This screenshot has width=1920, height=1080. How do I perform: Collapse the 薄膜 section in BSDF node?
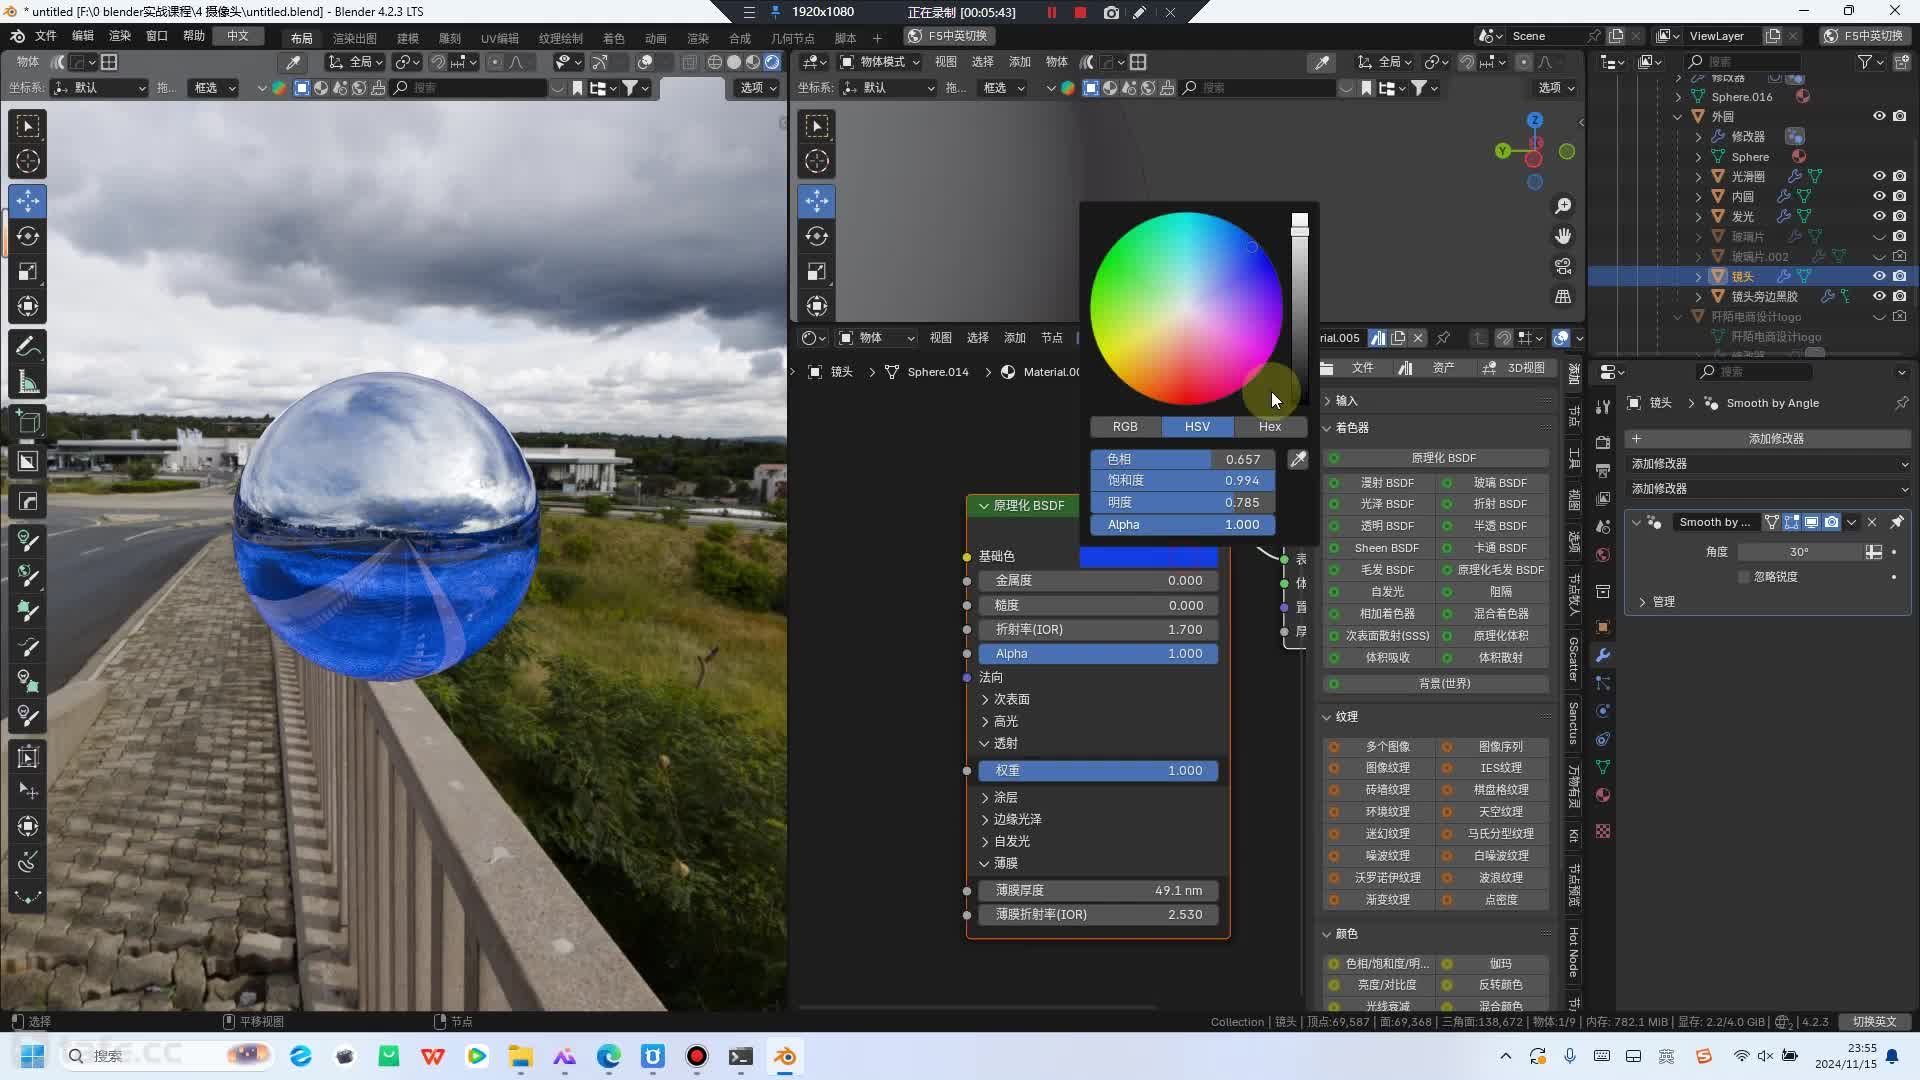[999, 863]
